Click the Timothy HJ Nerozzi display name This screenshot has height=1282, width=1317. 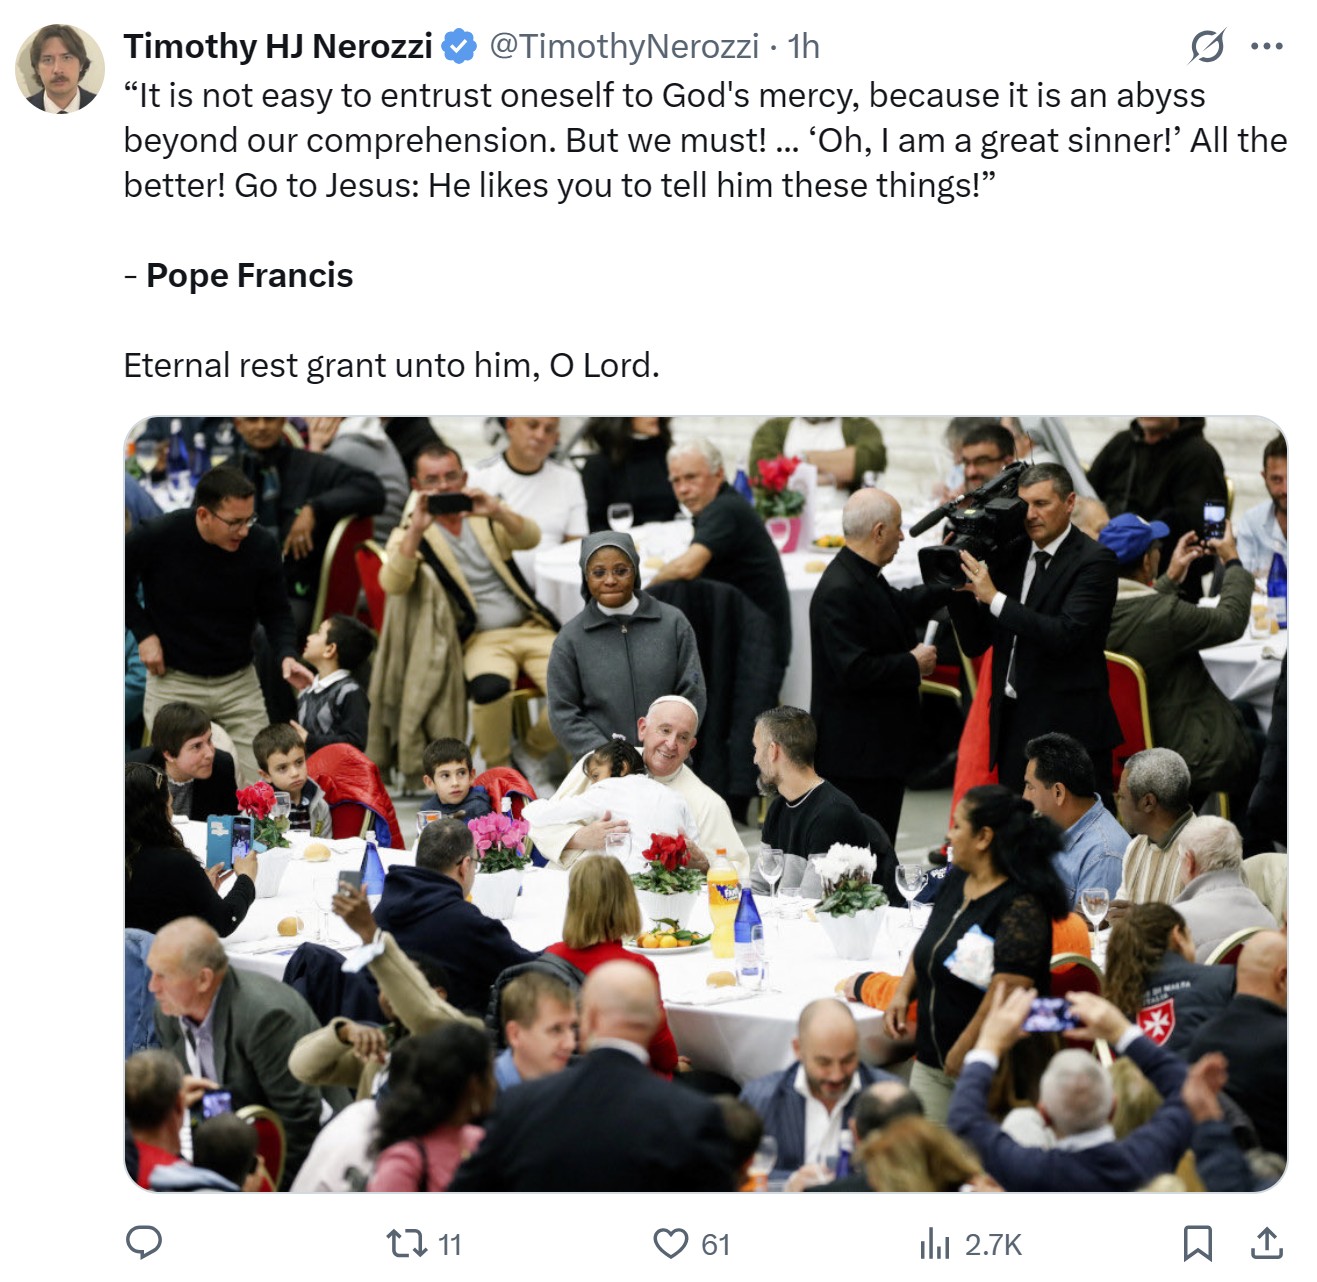(278, 46)
